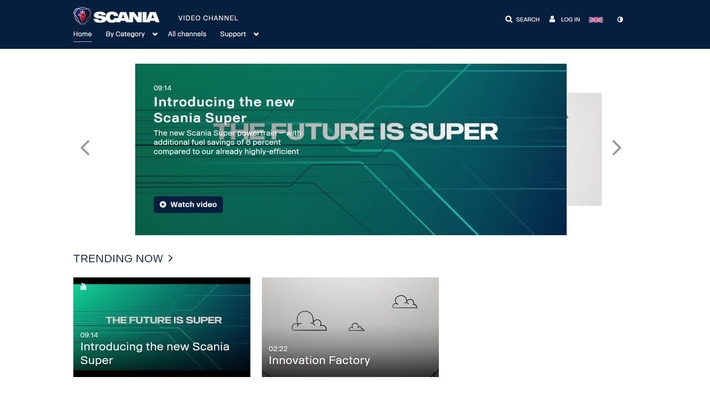Click the SCANIA wordmark

click(x=126, y=17)
